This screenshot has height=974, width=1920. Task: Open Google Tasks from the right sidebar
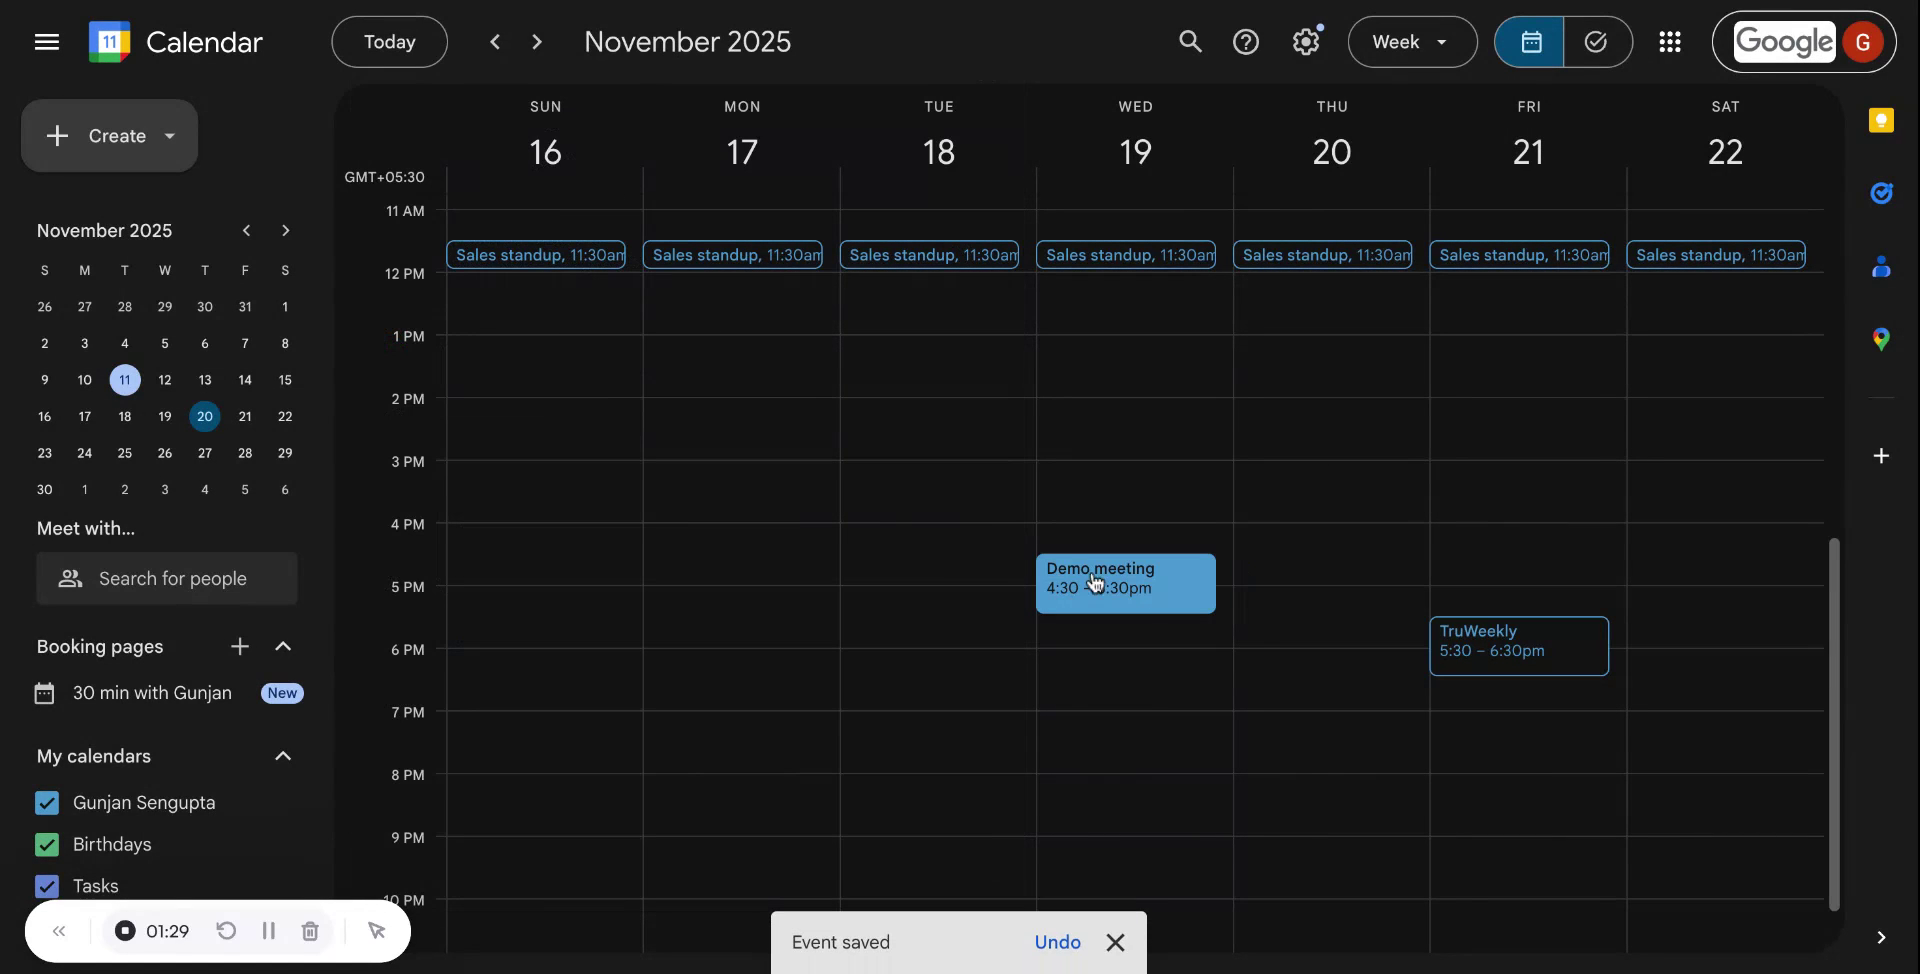(1882, 193)
